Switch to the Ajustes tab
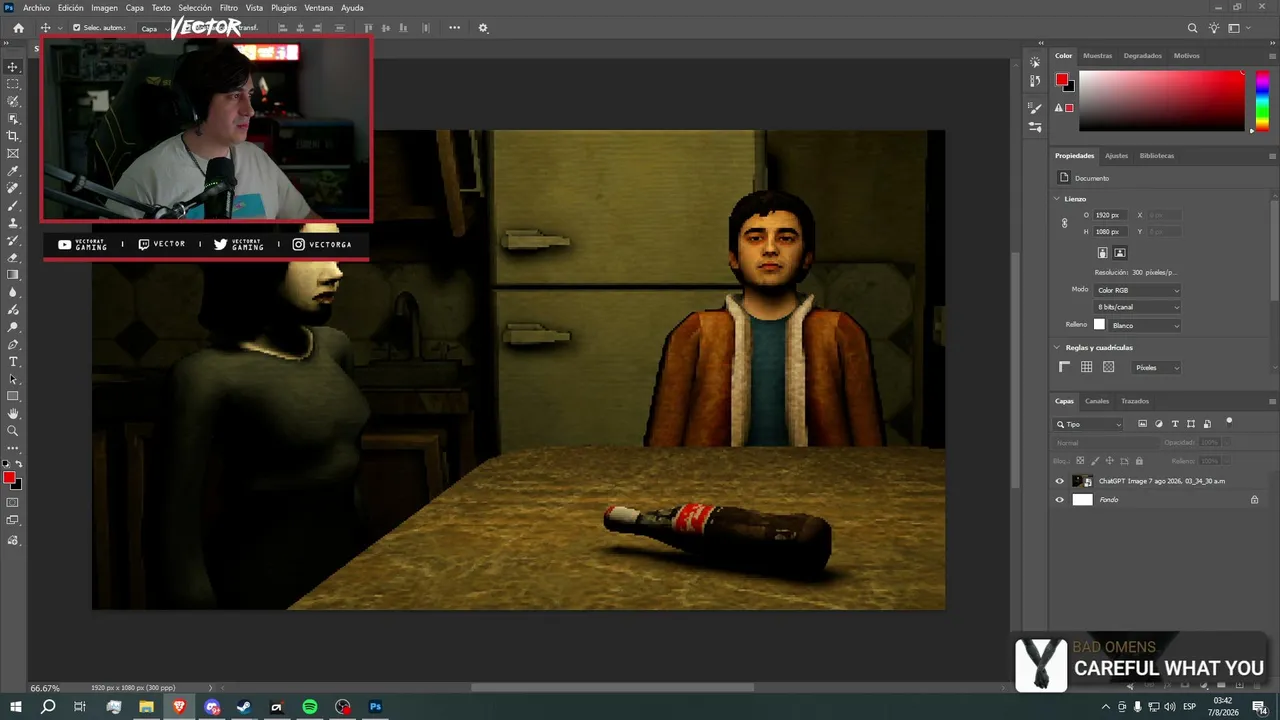The image size is (1280, 720). pyautogui.click(x=1116, y=156)
